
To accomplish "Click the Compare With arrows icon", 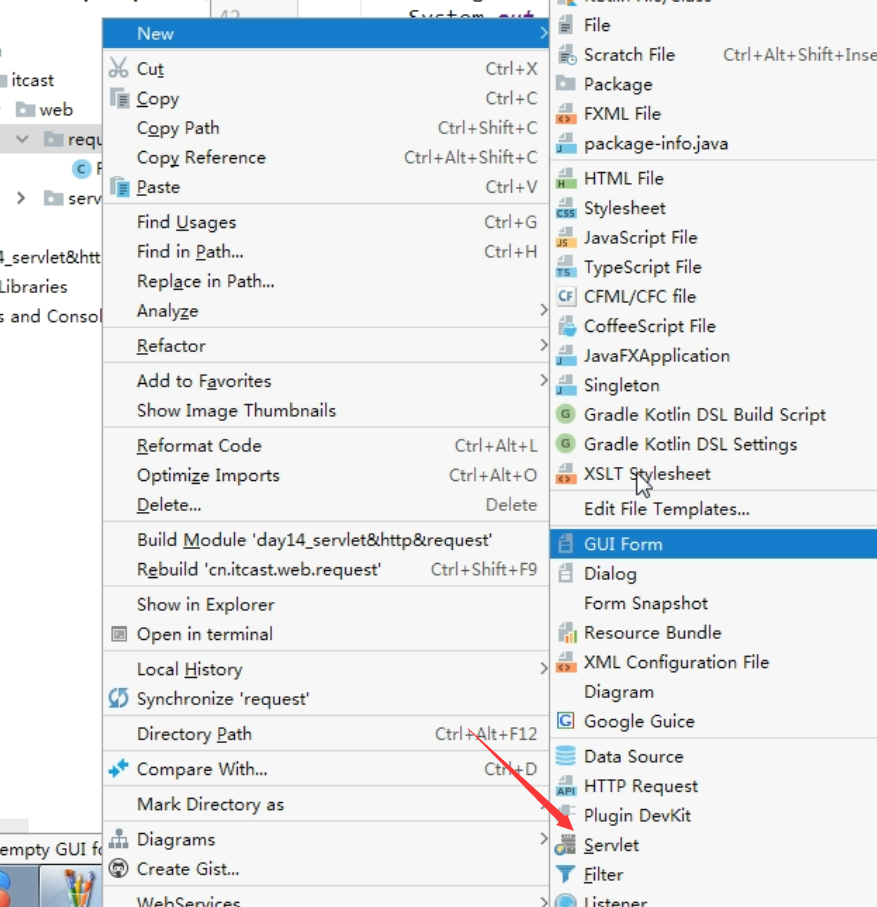I will (119, 769).
